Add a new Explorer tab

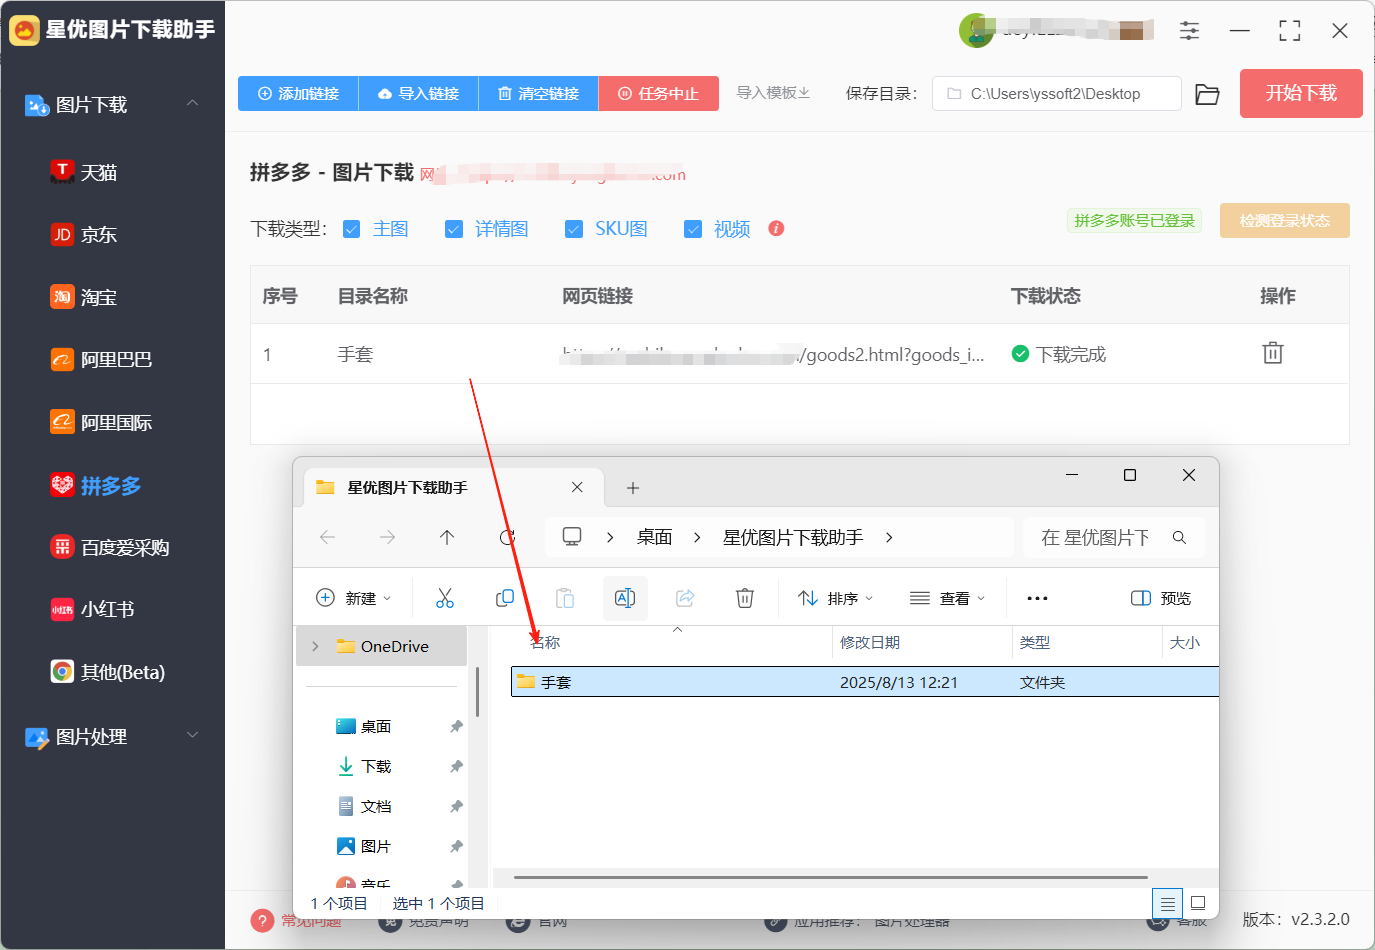pos(633,488)
